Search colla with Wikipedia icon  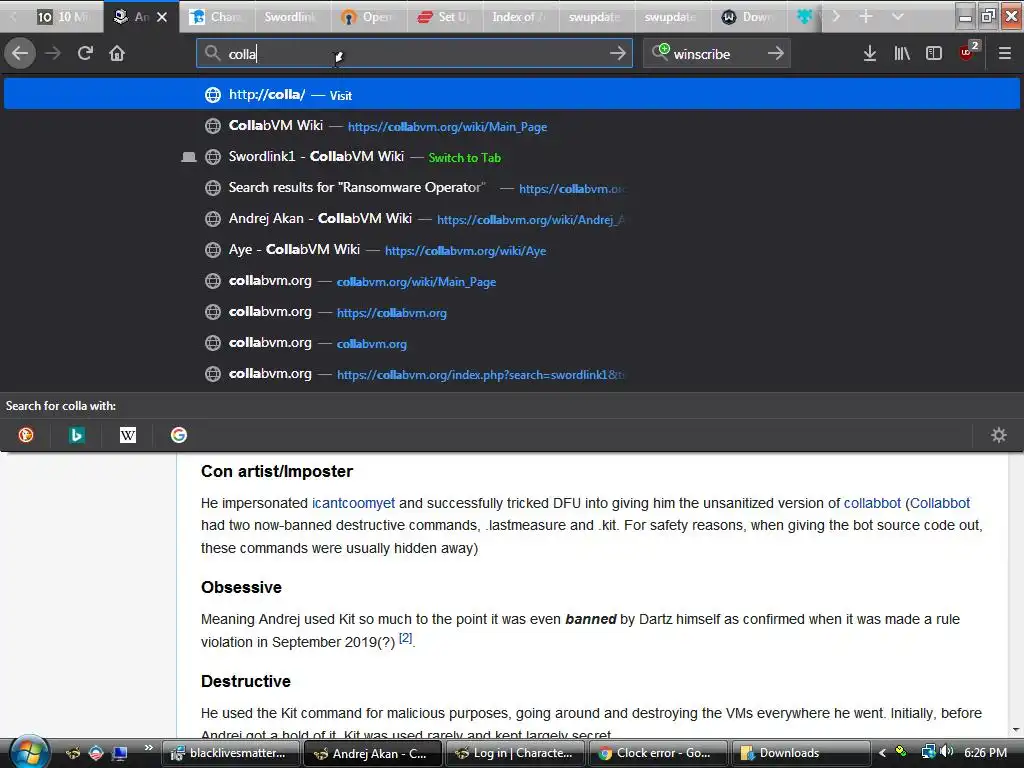128,435
